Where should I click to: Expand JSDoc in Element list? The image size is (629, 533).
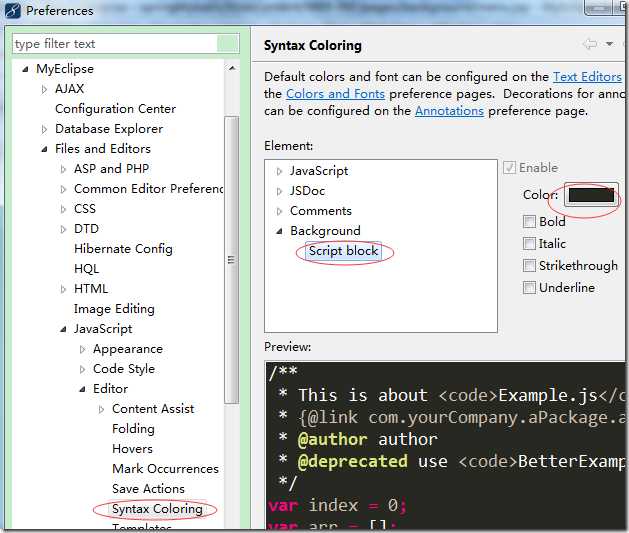point(279,192)
